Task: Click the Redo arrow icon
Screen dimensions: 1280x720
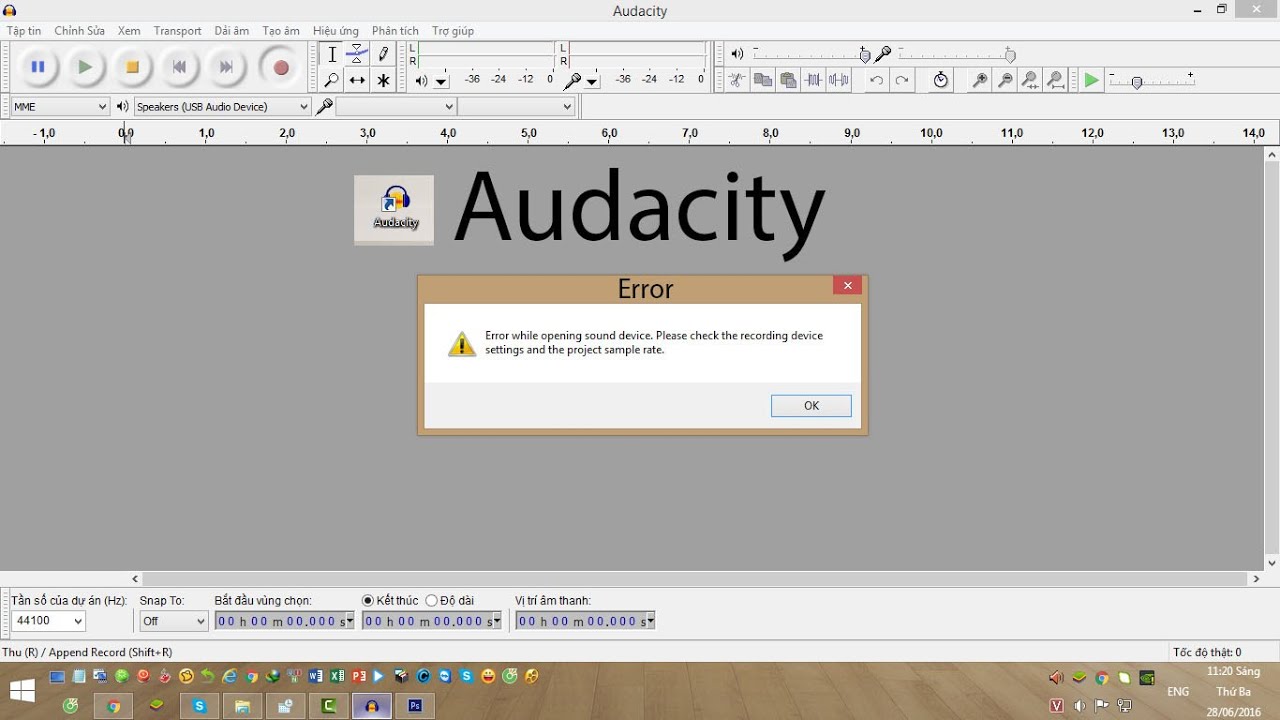Action: tap(902, 80)
